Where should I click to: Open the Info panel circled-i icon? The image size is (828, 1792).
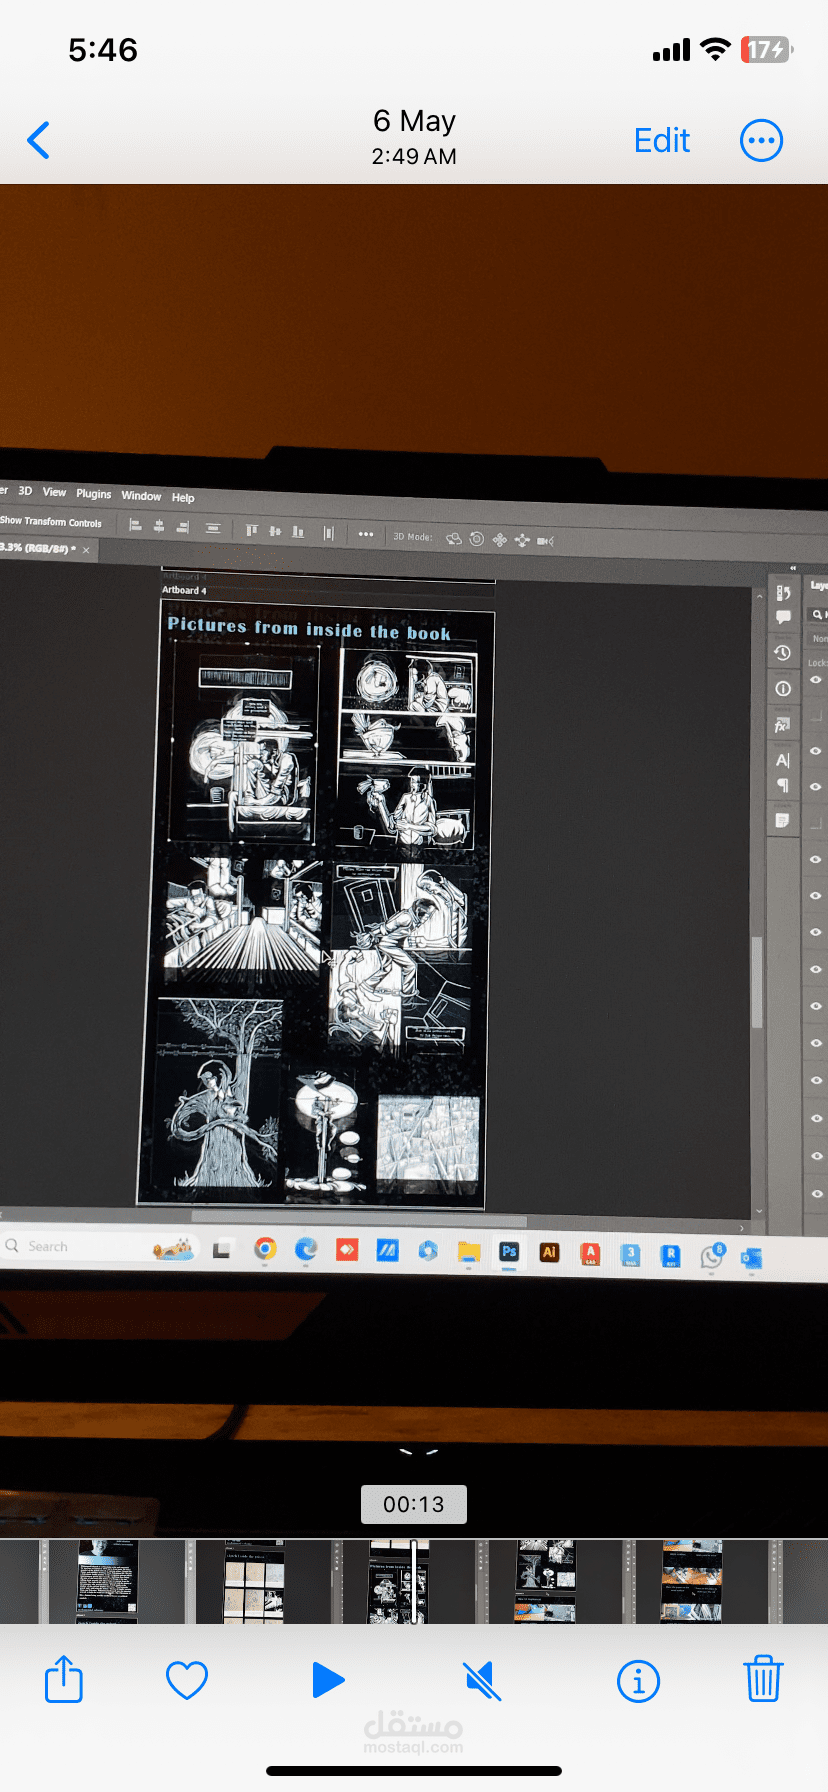tap(783, 689)
